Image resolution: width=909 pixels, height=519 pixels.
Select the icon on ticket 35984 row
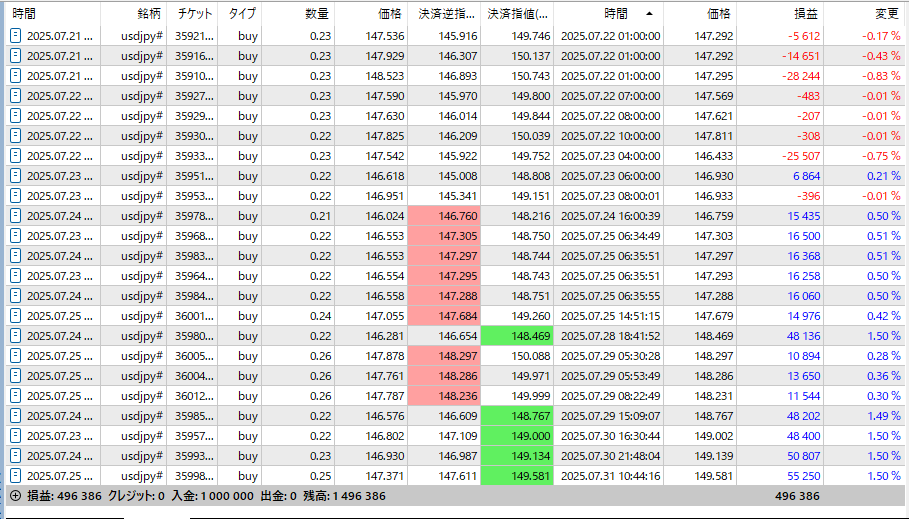coord(16,296)
